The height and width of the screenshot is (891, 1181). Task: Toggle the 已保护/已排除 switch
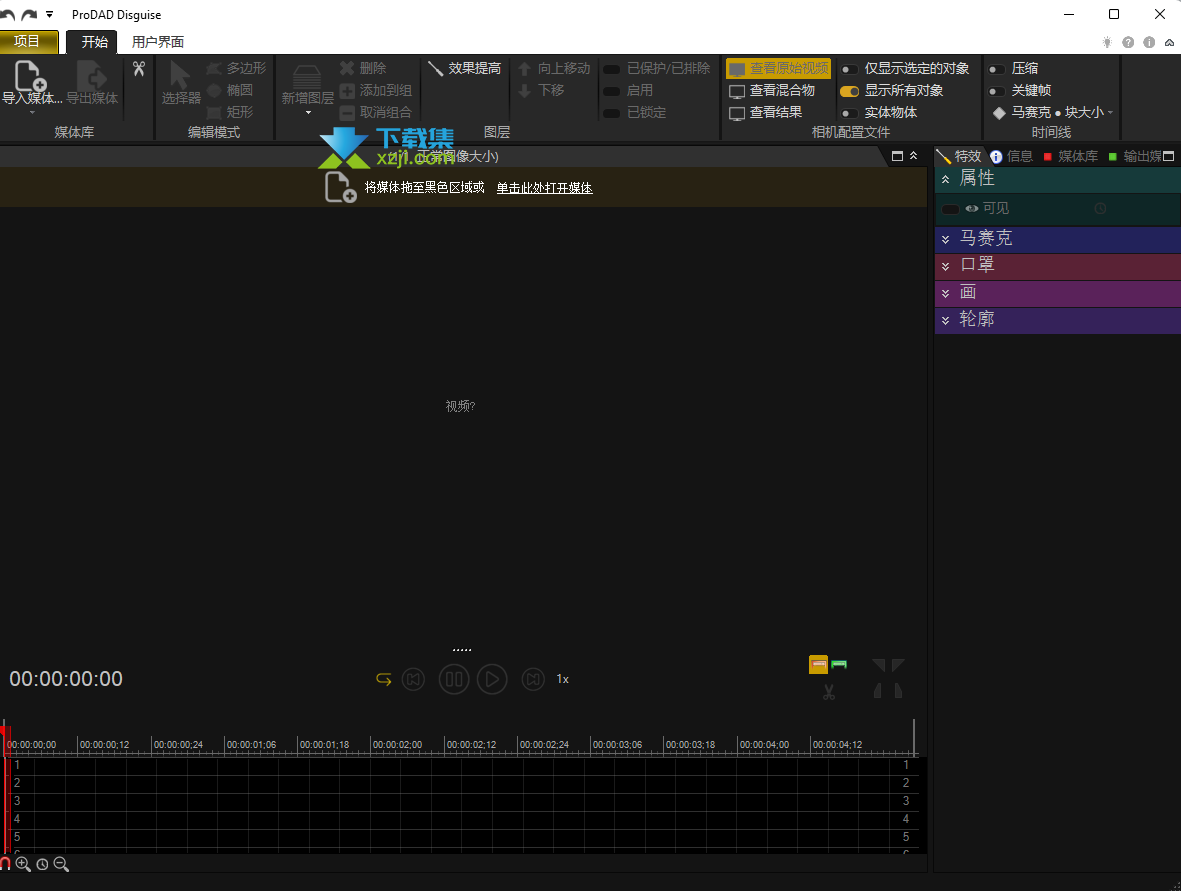[612, 69]
